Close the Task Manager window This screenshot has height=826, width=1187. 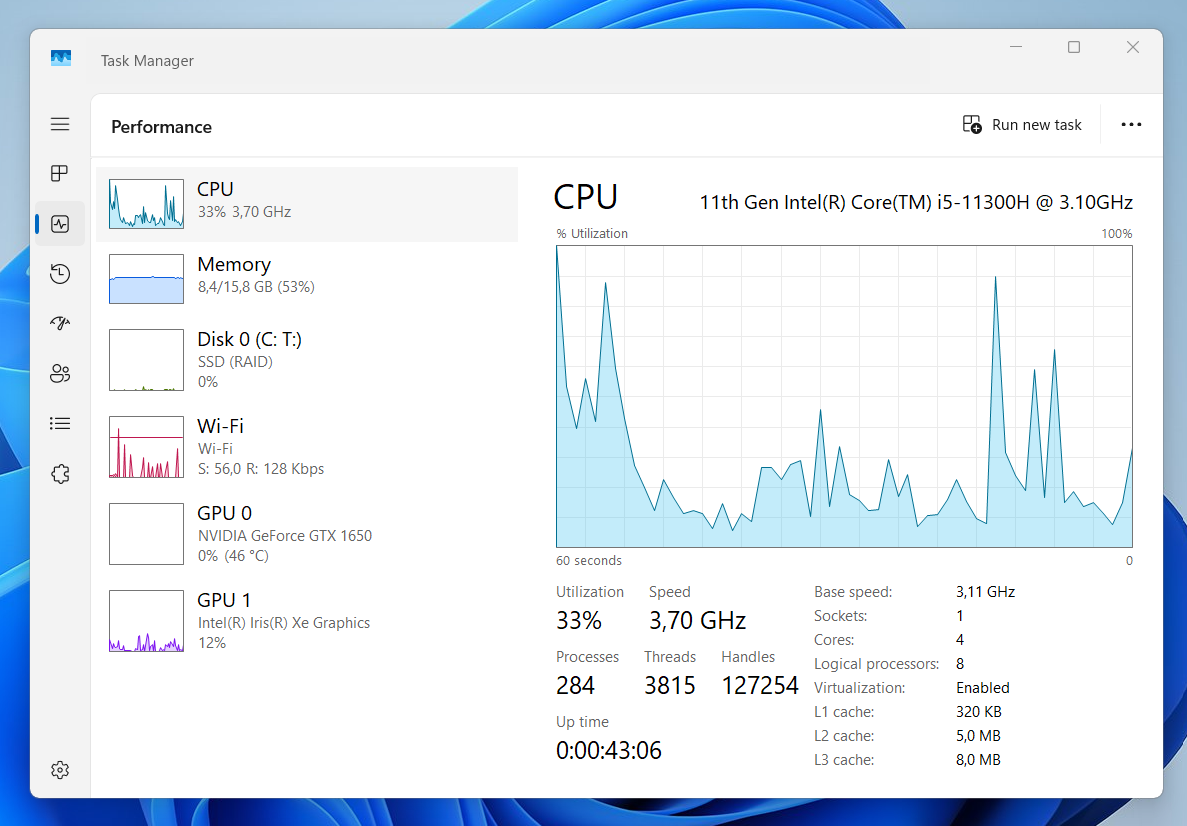[x=1132, y=47]
